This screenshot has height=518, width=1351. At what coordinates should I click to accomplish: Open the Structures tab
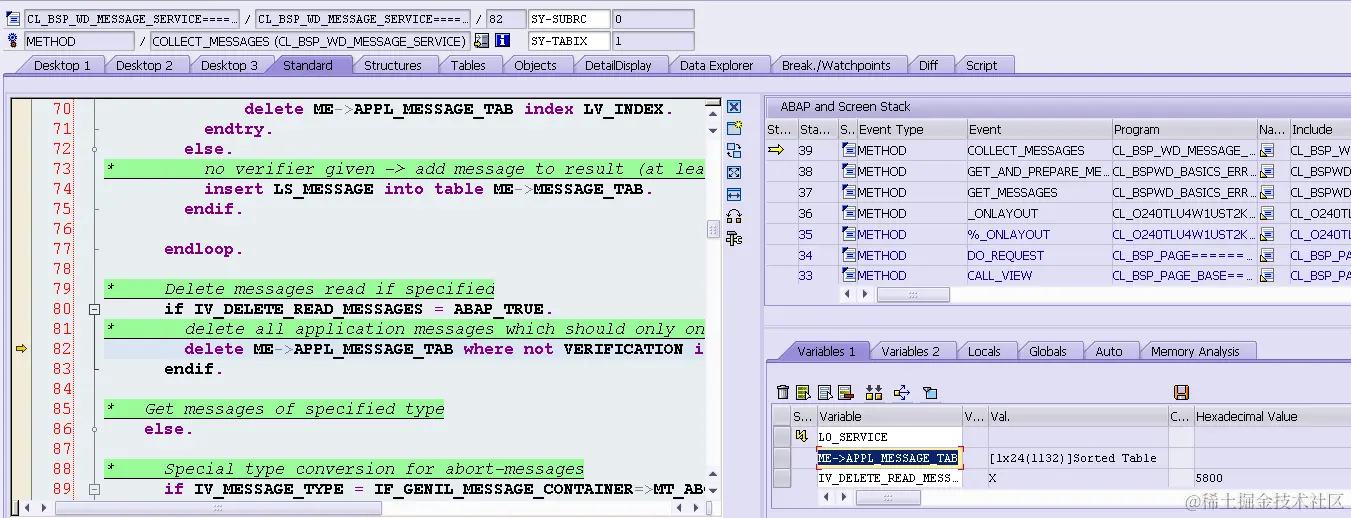click(x=392, y=65)
